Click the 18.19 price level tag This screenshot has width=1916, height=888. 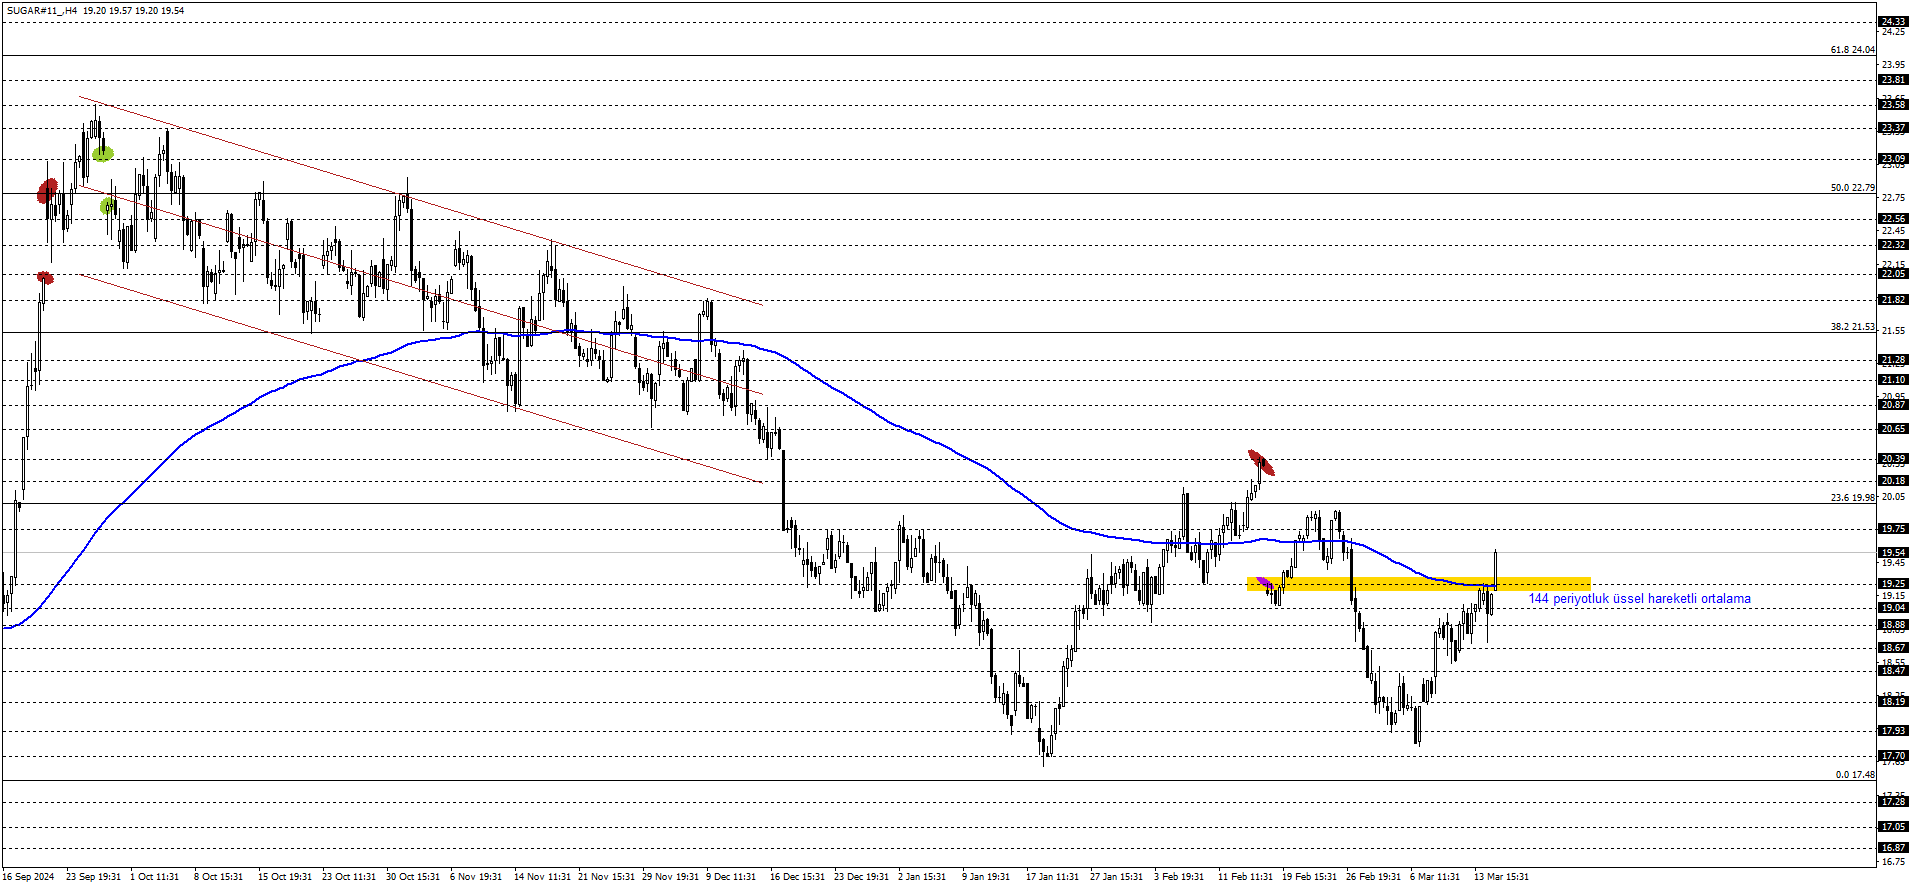point(1893,702)
